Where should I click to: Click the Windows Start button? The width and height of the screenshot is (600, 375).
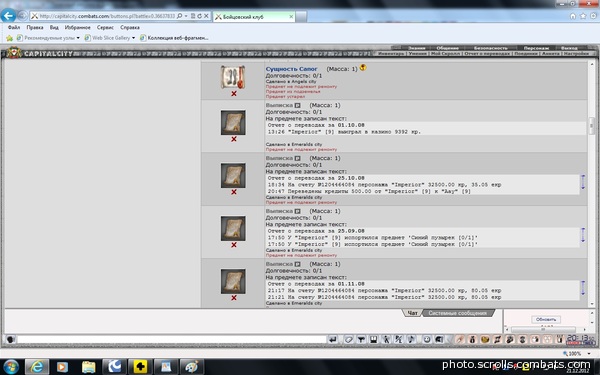[11, 367]
